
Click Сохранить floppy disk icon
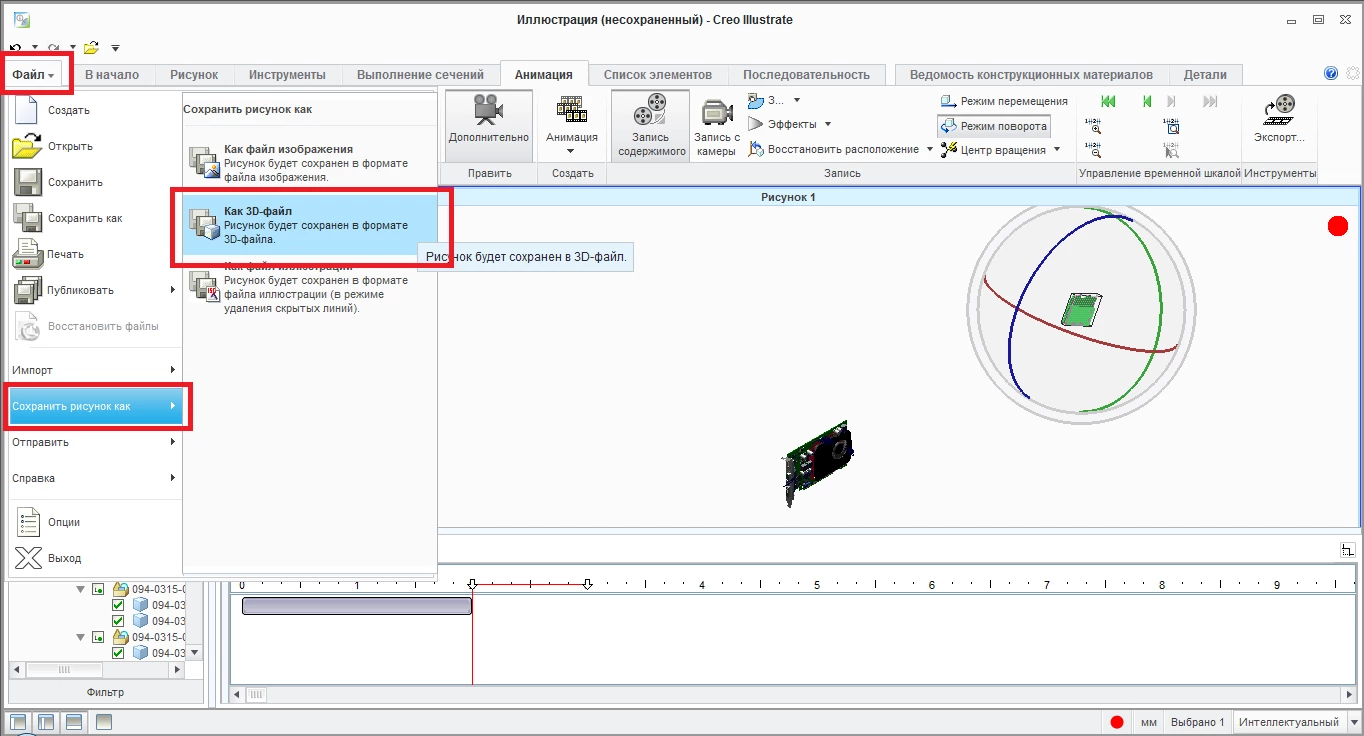tap(27, 182)
